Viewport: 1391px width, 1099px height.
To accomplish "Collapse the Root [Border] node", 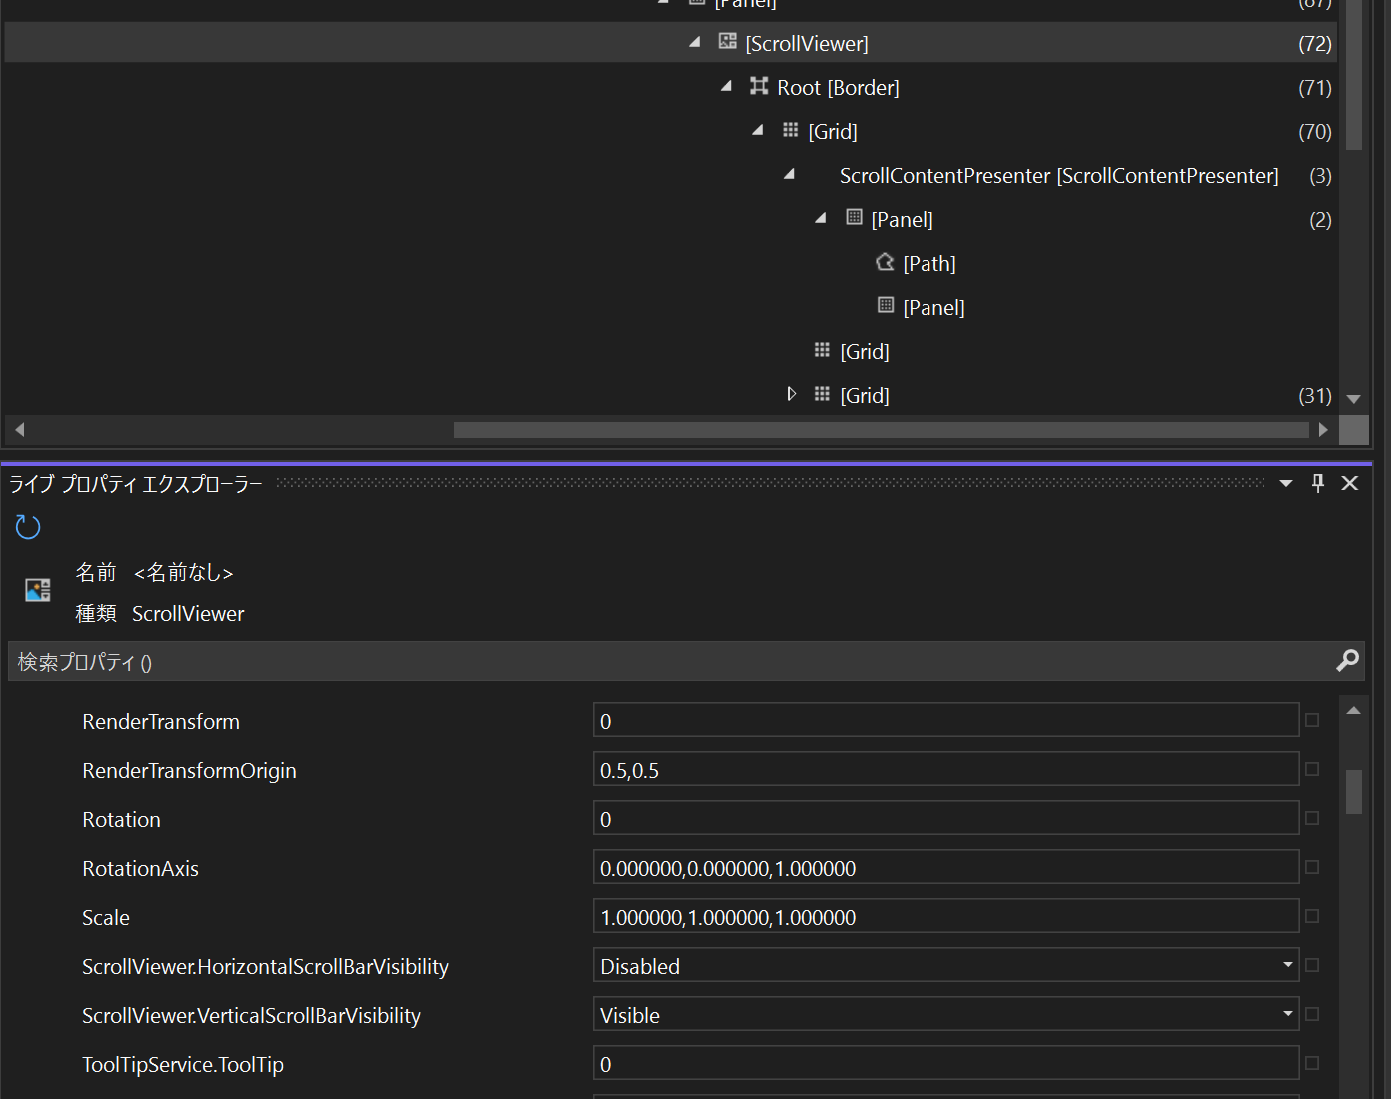I will 726,86.
